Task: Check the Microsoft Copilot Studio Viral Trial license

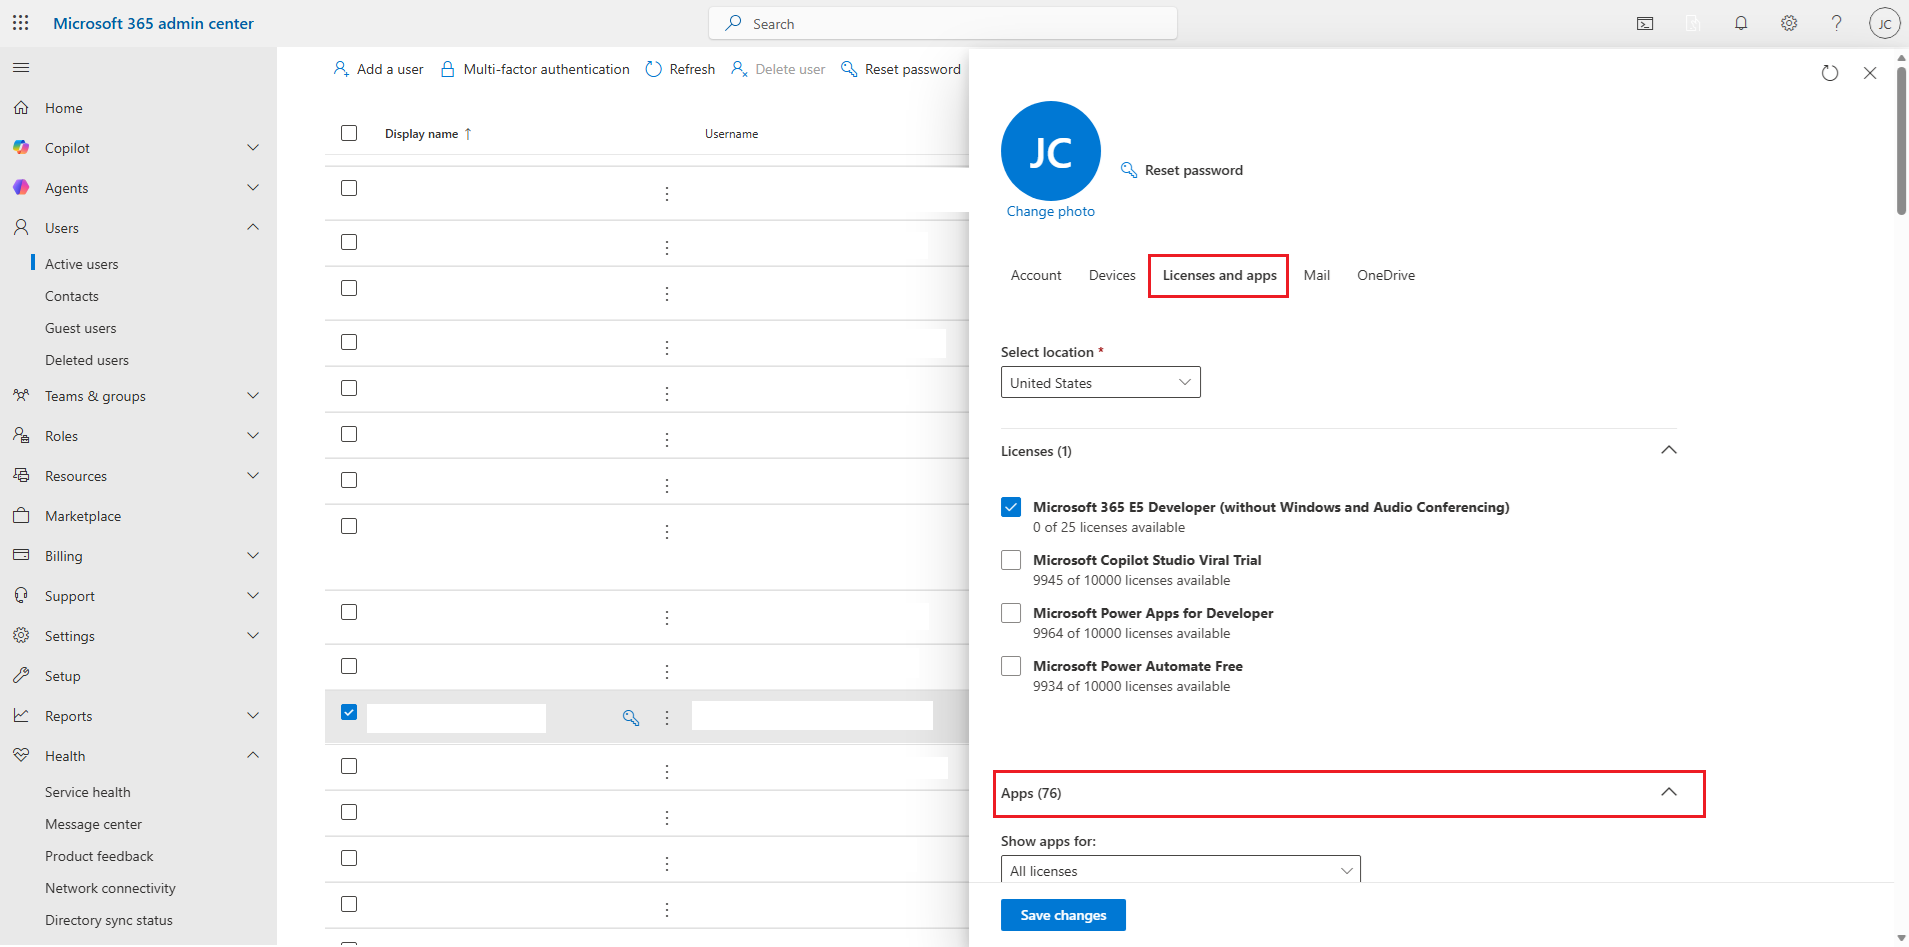Action: coord(1011,560)
